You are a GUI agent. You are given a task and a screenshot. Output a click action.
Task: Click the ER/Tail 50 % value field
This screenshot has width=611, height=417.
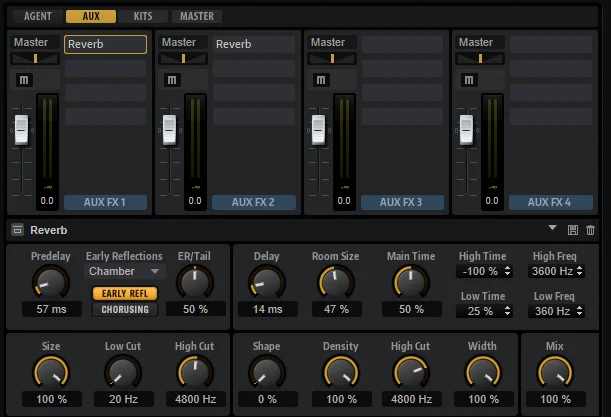pos(196,309)
